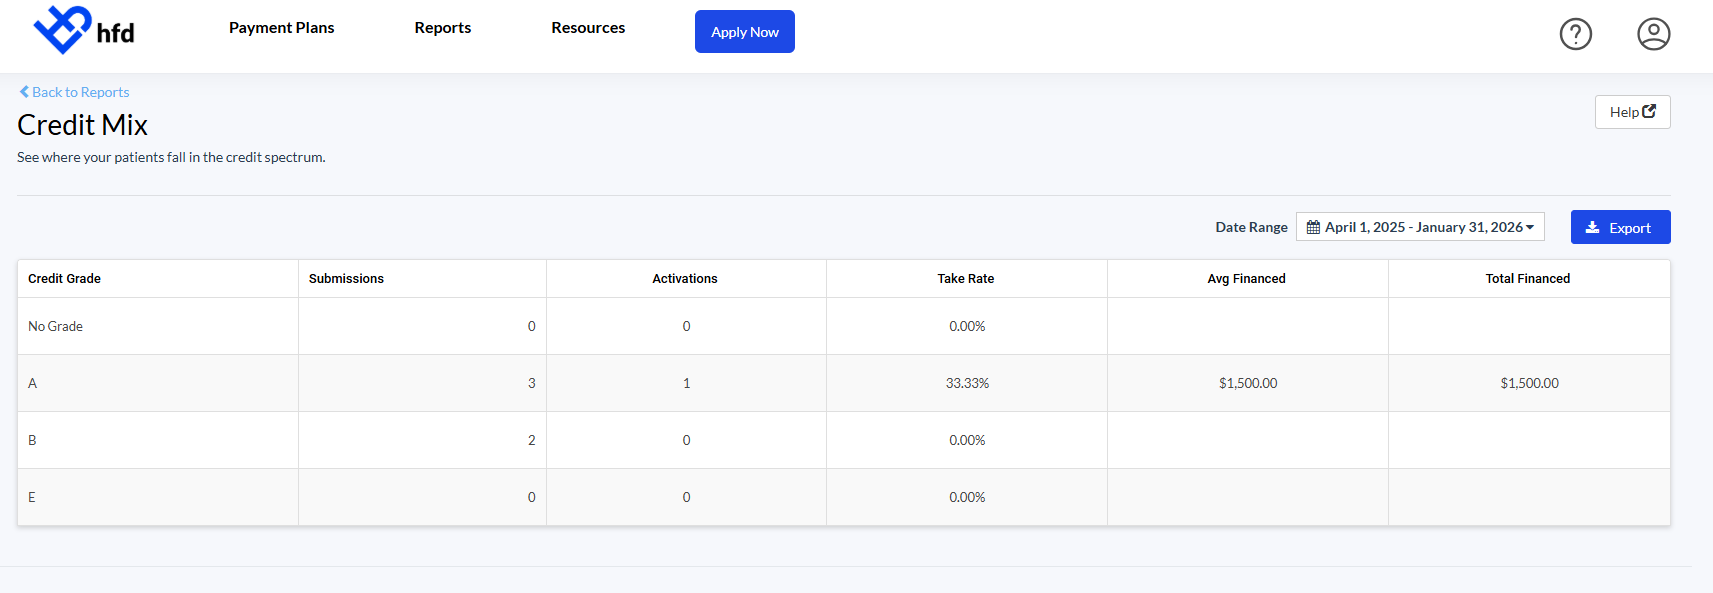Open the Payment Plans menu
1713x593 pixels.
[281, 28]
